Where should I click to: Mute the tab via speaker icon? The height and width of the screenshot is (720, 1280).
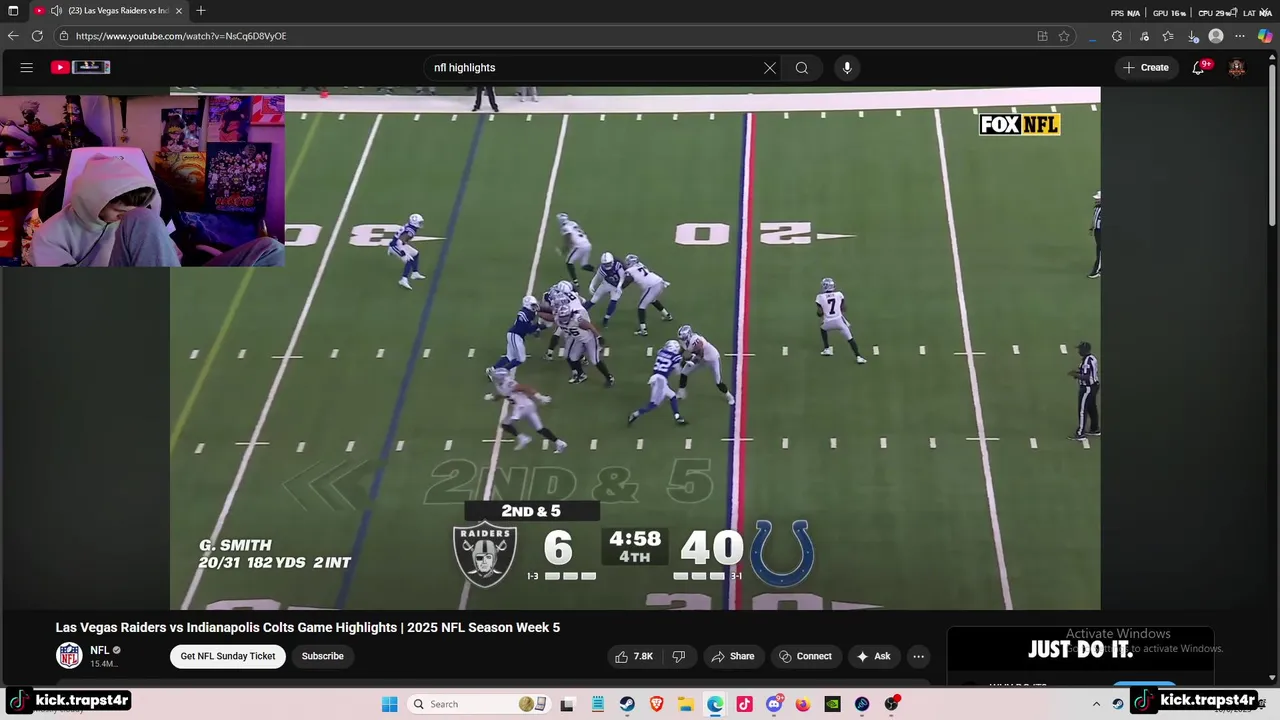pyautogui.click(x=56, y=11)
